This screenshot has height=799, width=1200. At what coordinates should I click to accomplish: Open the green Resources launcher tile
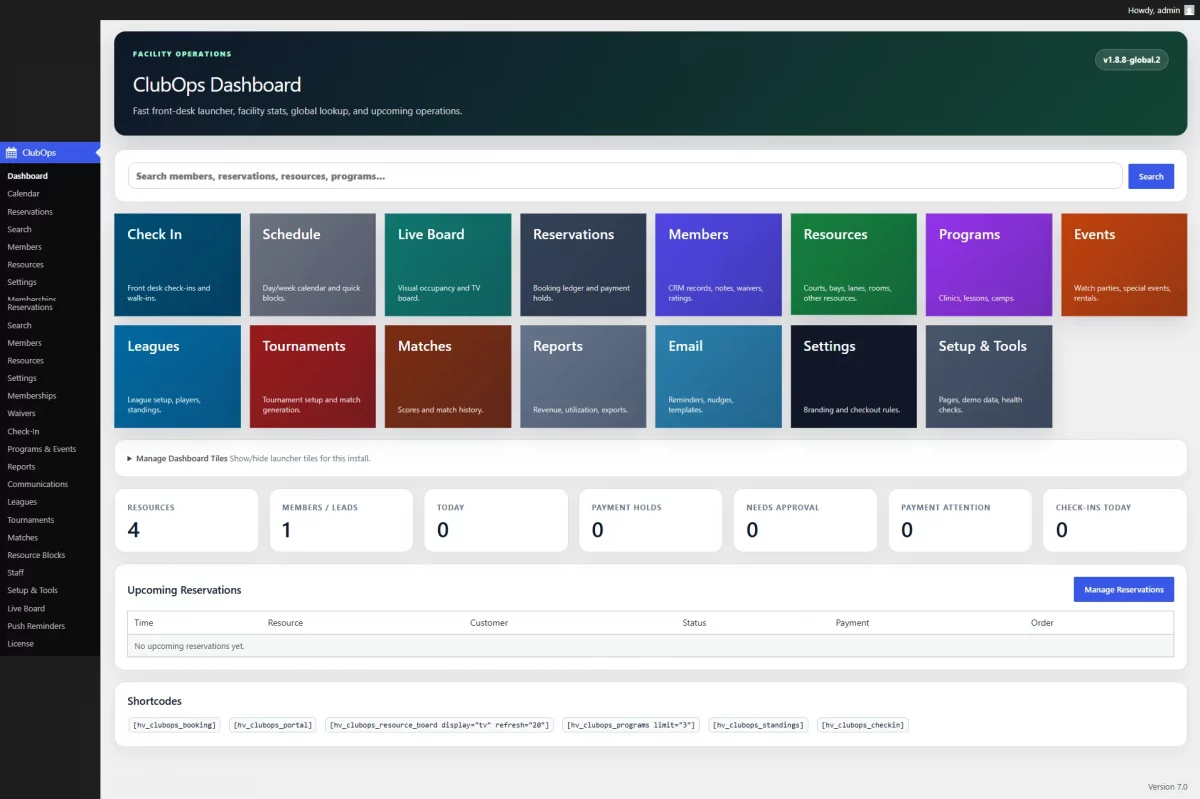pyautogui.click(x=854, y=265)
